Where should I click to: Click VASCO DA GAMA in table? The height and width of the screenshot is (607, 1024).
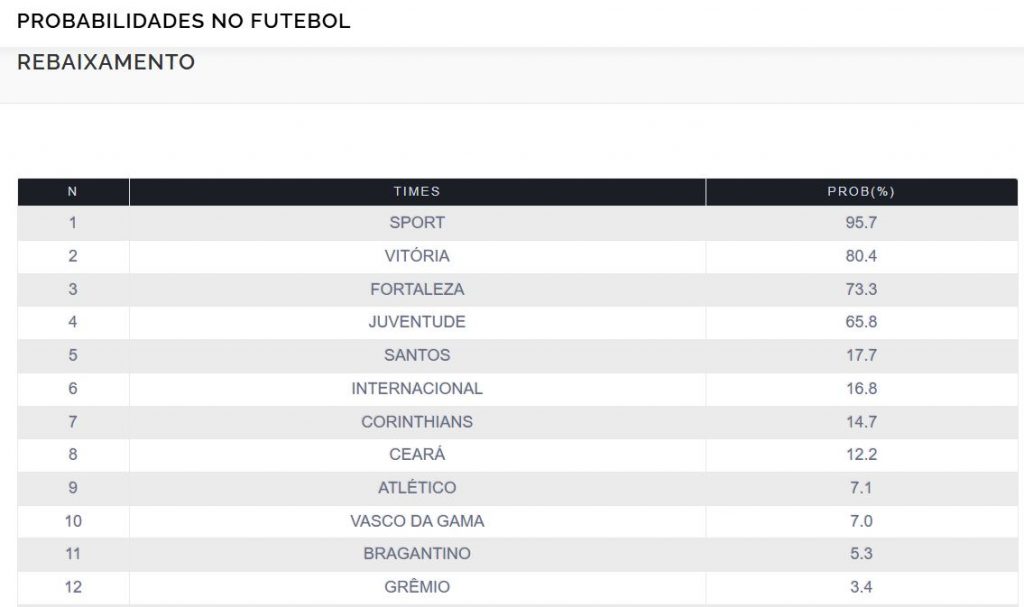[x=417, y=521]
